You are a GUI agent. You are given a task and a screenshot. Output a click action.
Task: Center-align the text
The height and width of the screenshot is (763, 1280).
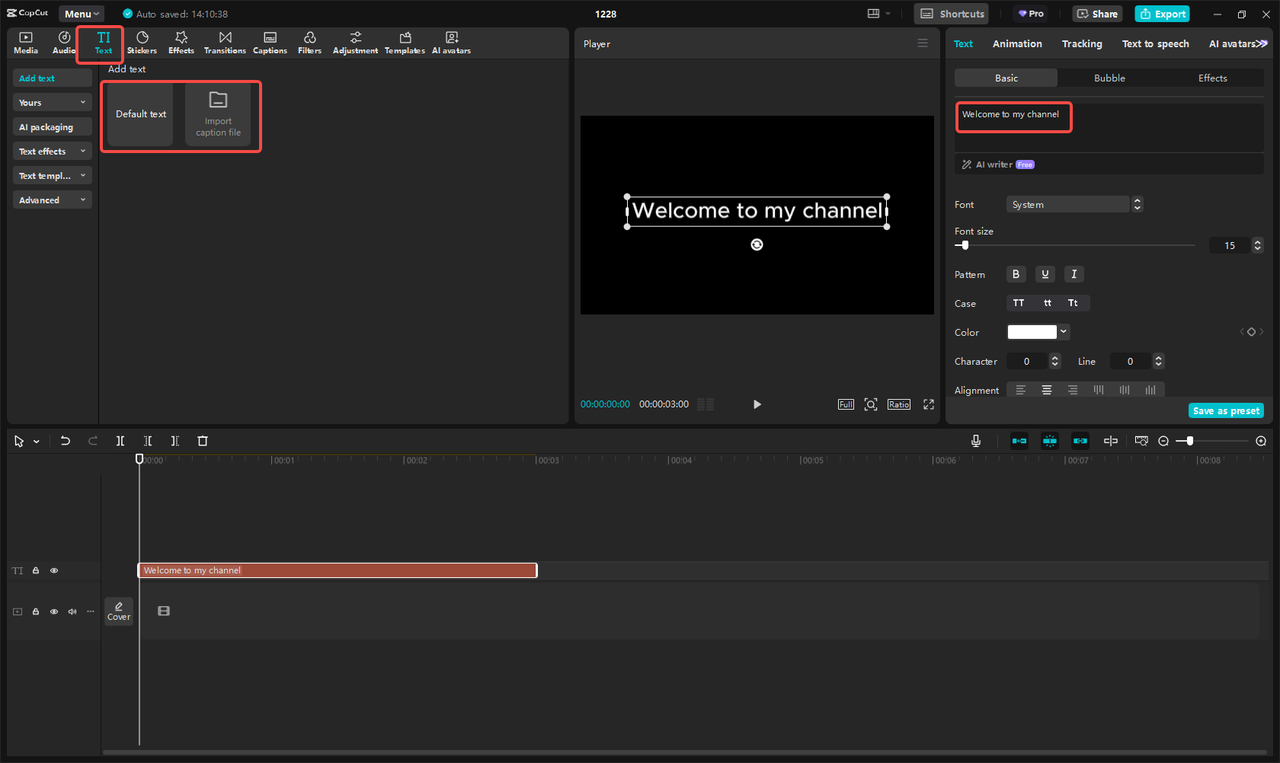point(1047,390)
